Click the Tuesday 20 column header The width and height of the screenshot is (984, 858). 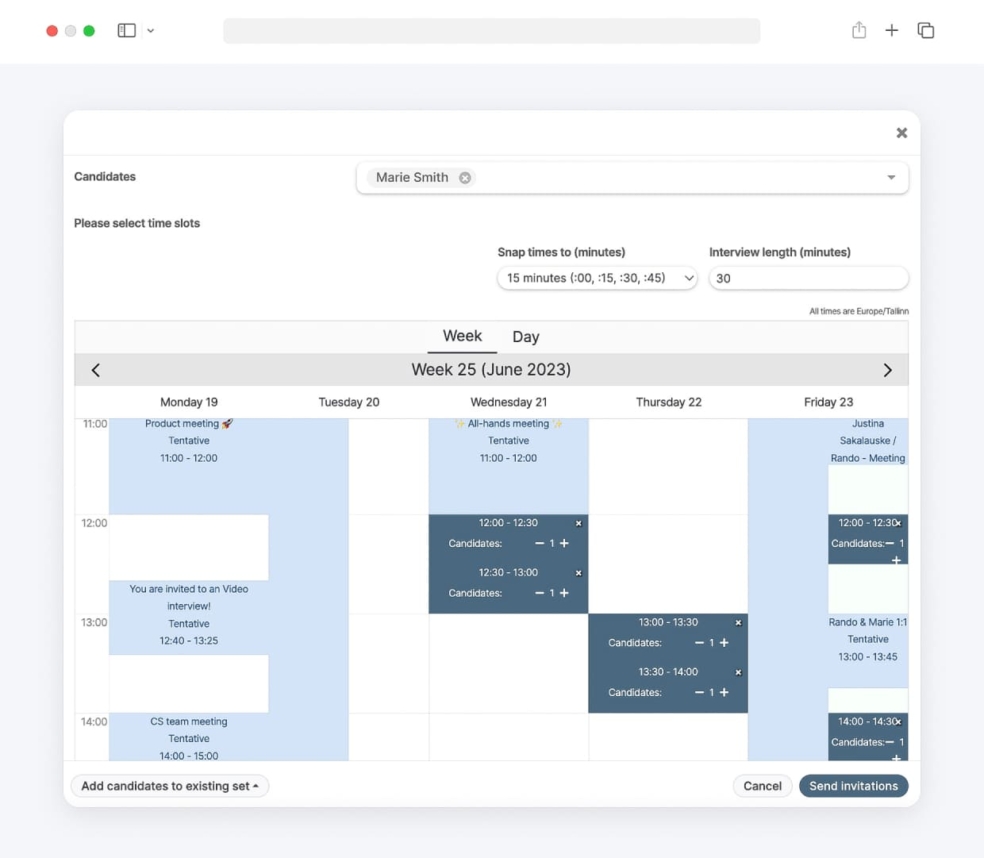(349, 402)
